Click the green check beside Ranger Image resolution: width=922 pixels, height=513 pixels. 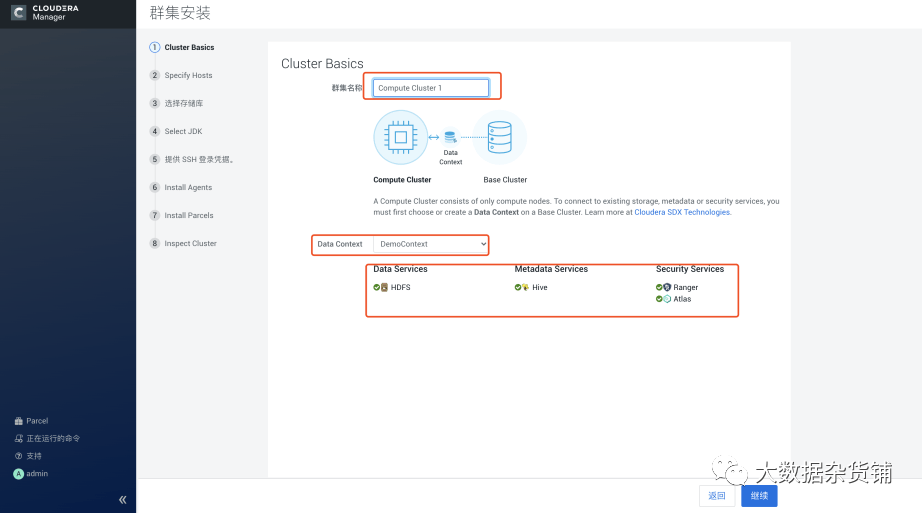pos(659,287)
